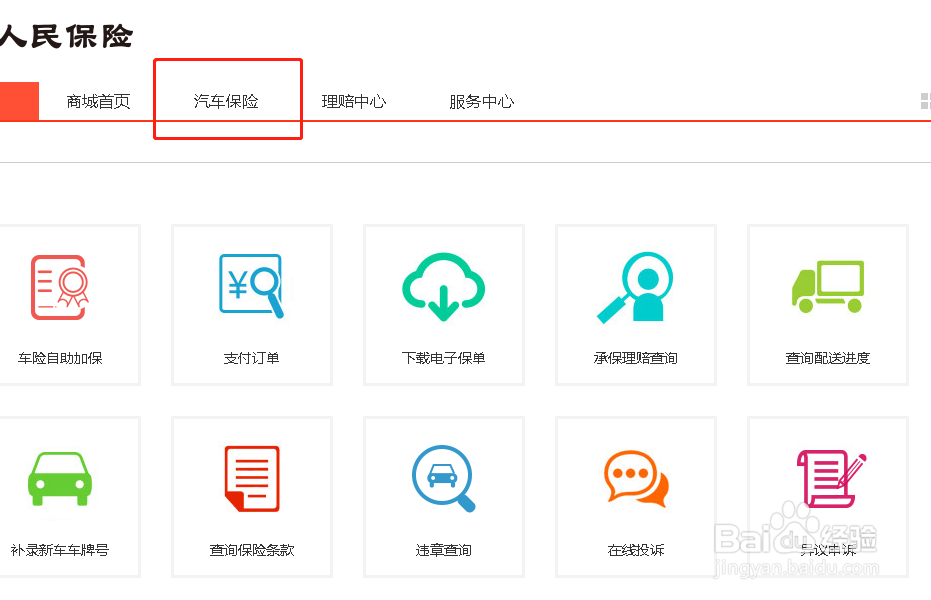931x600 pixels.
Task: Click the person search icon for 承保理赔查询
Action: 635,287
